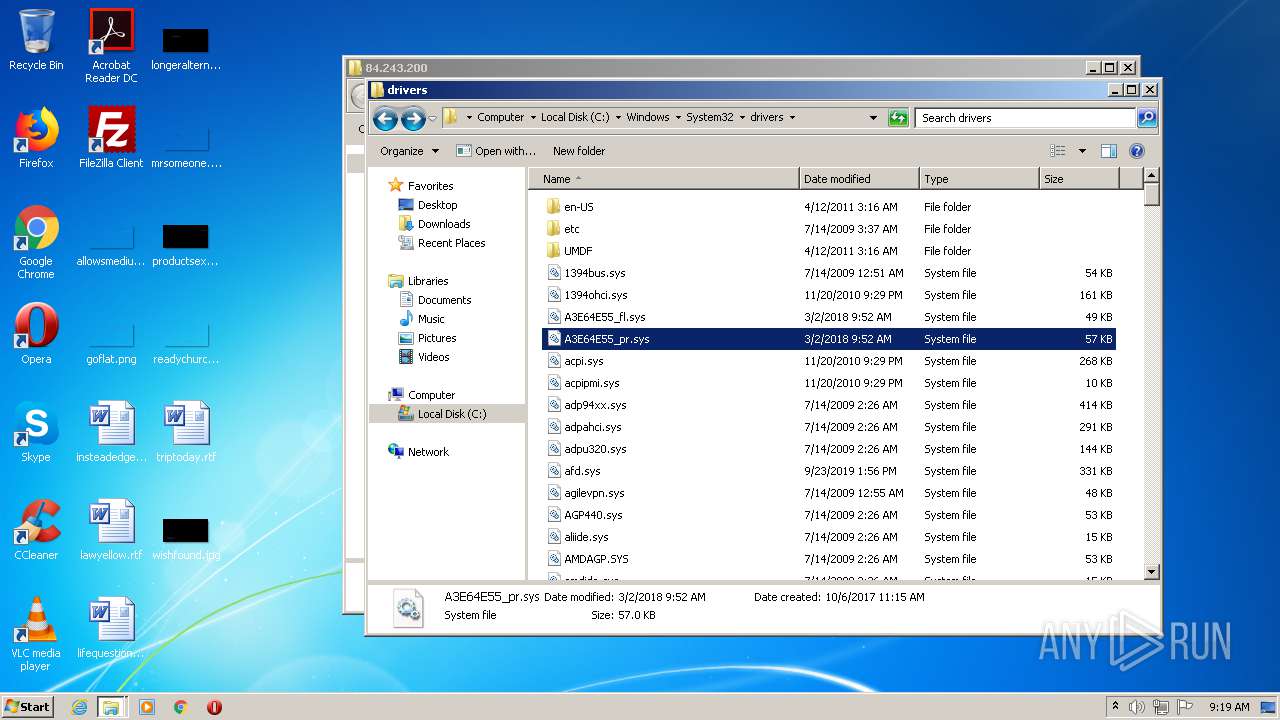Open the Help question mark icon
1280x720 pixels.
point(1136,151)
